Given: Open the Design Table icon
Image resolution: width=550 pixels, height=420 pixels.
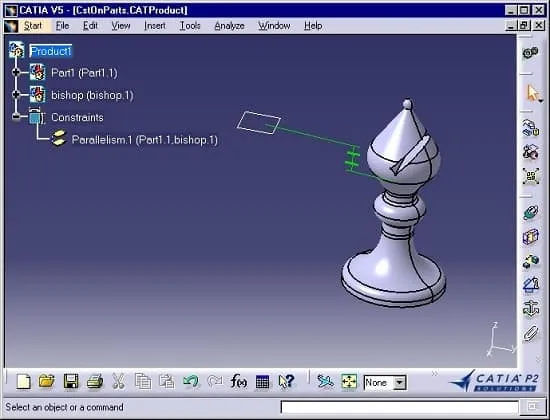Looking at the screenshot, I should point(262,382).
